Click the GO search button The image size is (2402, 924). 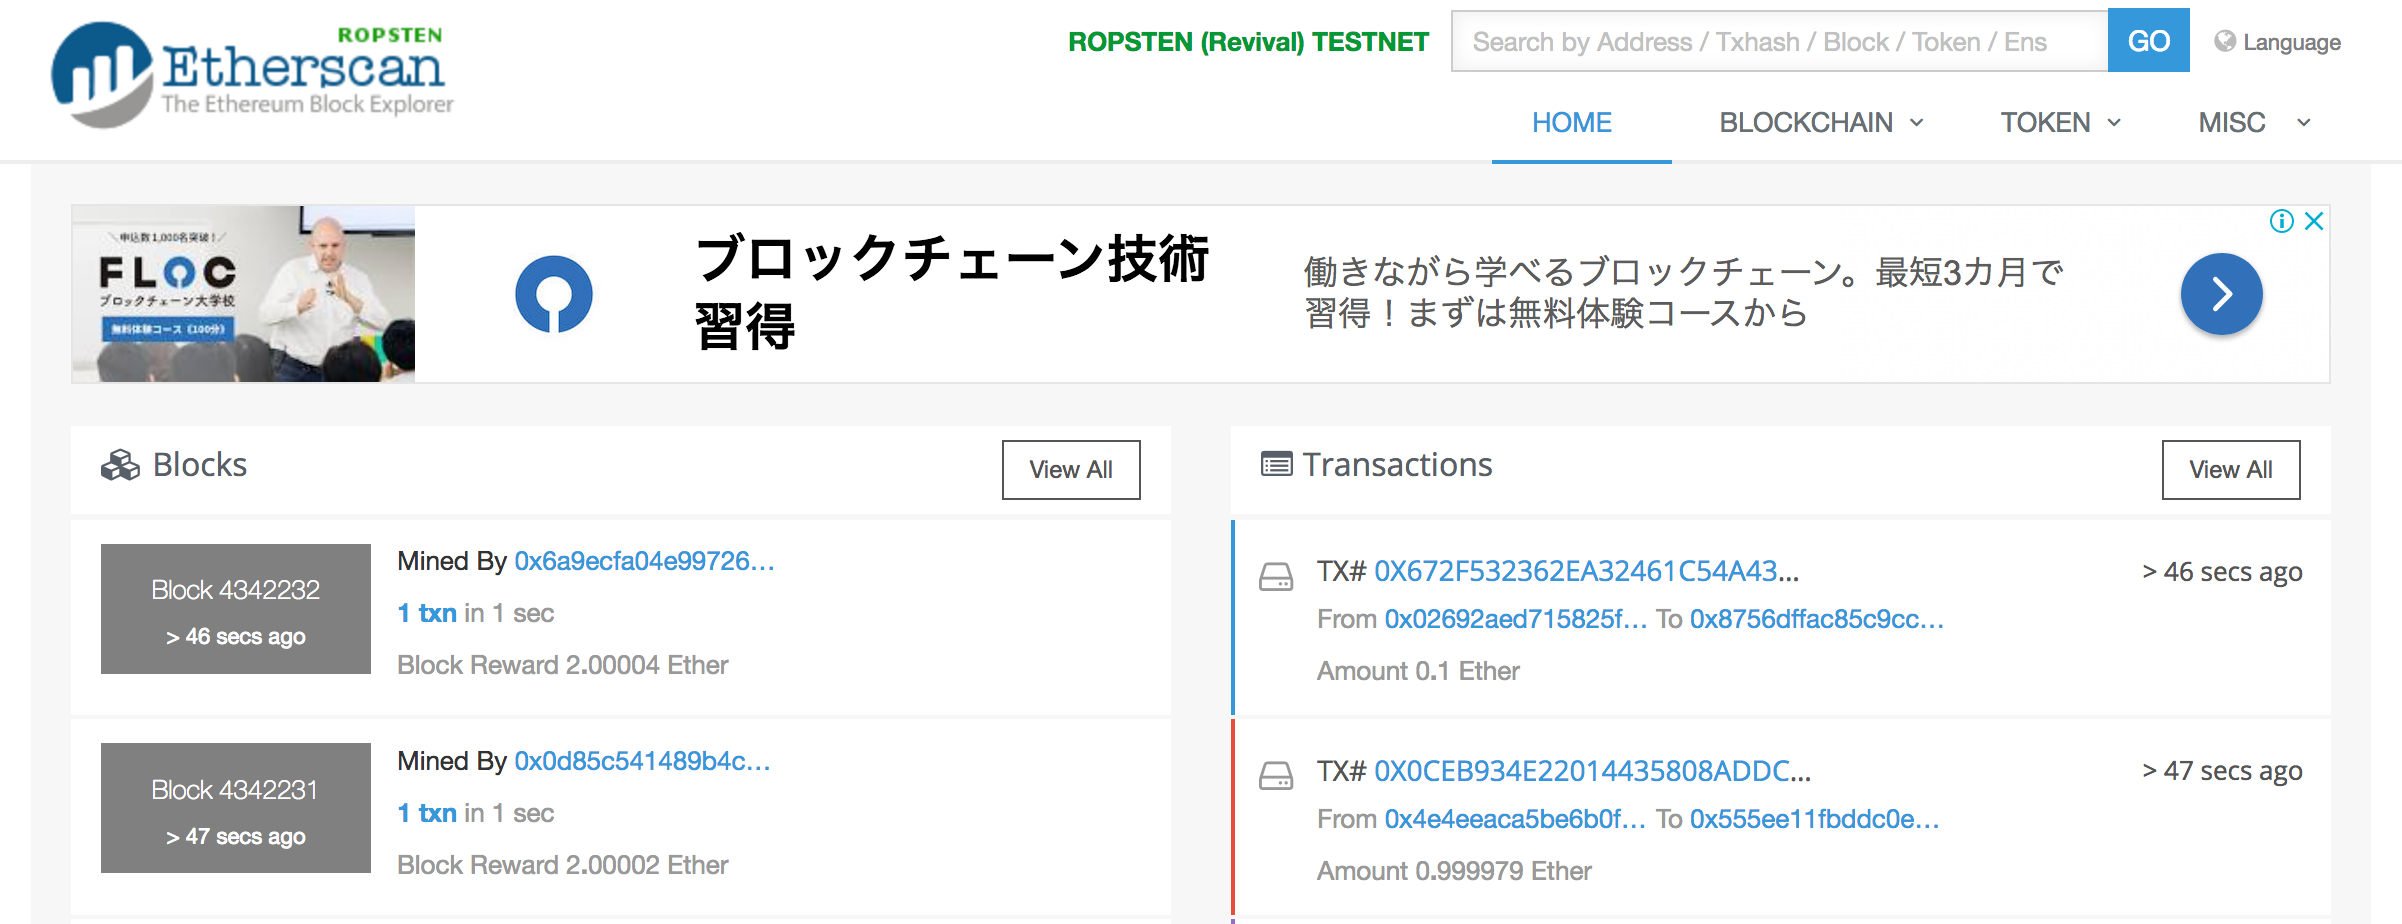click(x=2148, y=41)
